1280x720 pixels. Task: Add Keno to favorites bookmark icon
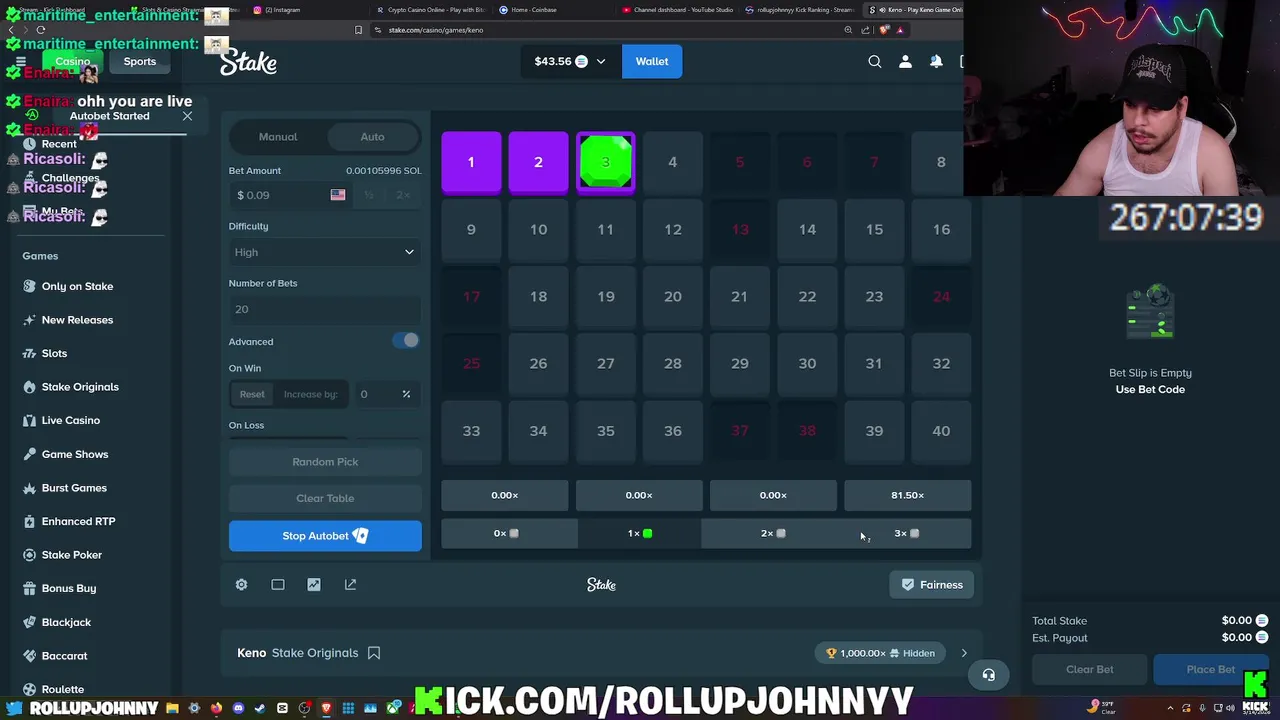click(x=374, y=653)
